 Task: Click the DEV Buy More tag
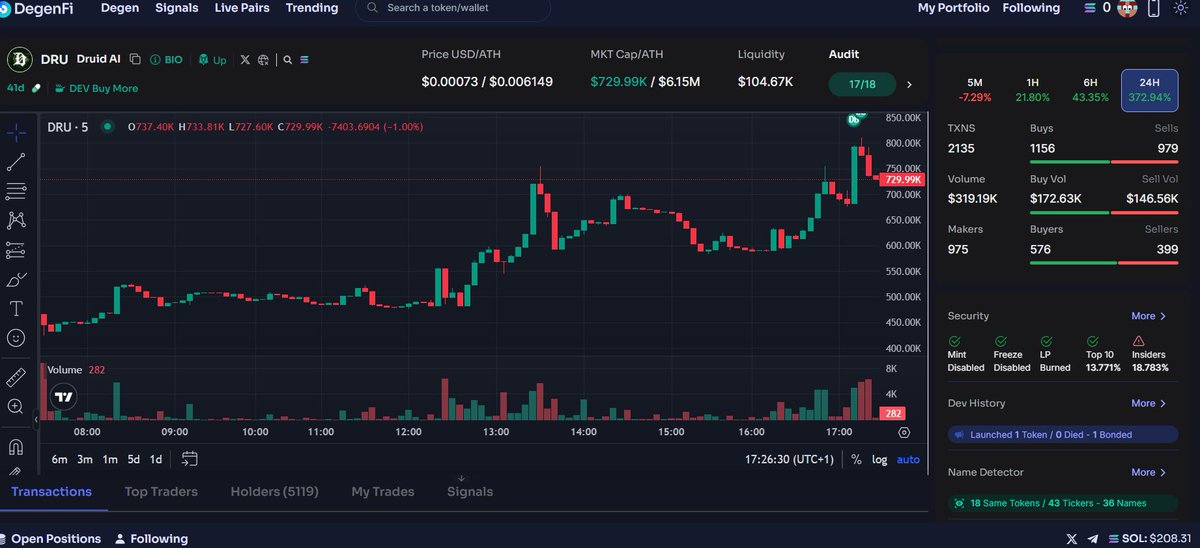pos(97,88)
